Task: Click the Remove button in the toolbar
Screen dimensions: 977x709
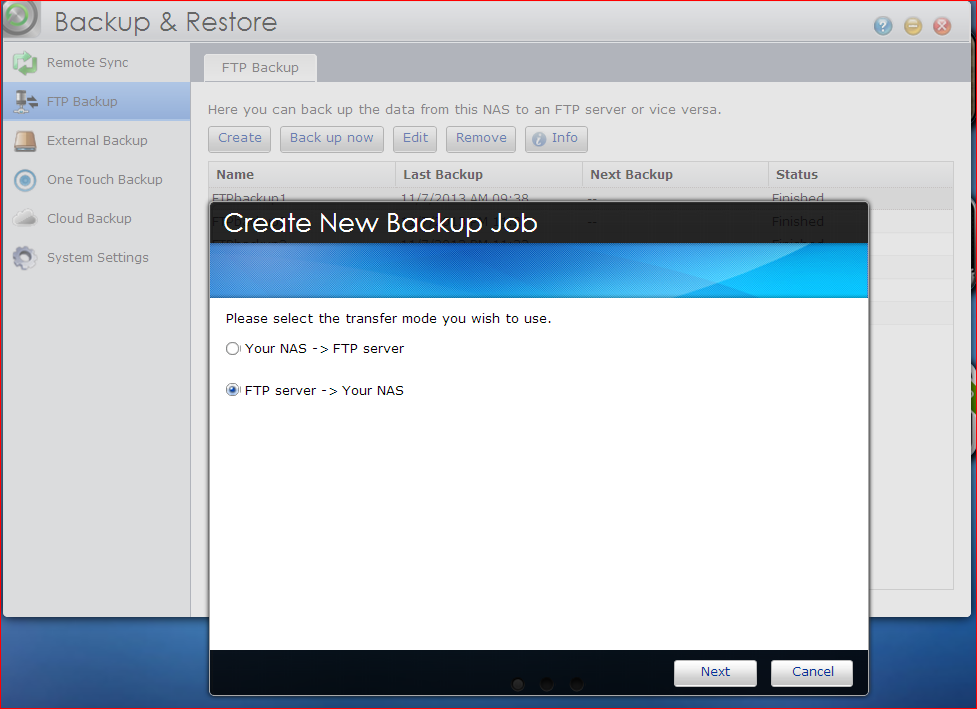Action: pyautogui.click(x=481, y=138)
